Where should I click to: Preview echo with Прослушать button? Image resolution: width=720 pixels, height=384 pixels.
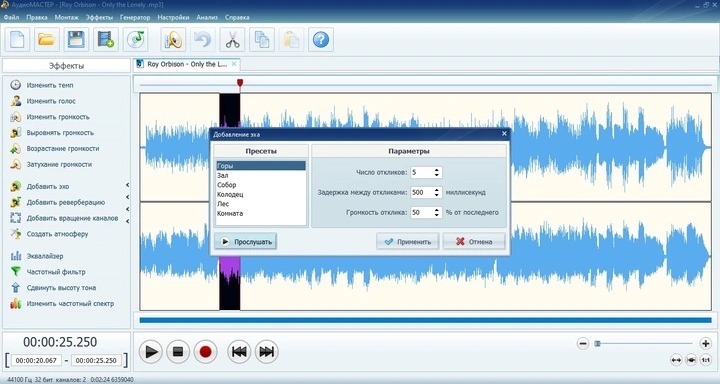click(x=245, y=242)
